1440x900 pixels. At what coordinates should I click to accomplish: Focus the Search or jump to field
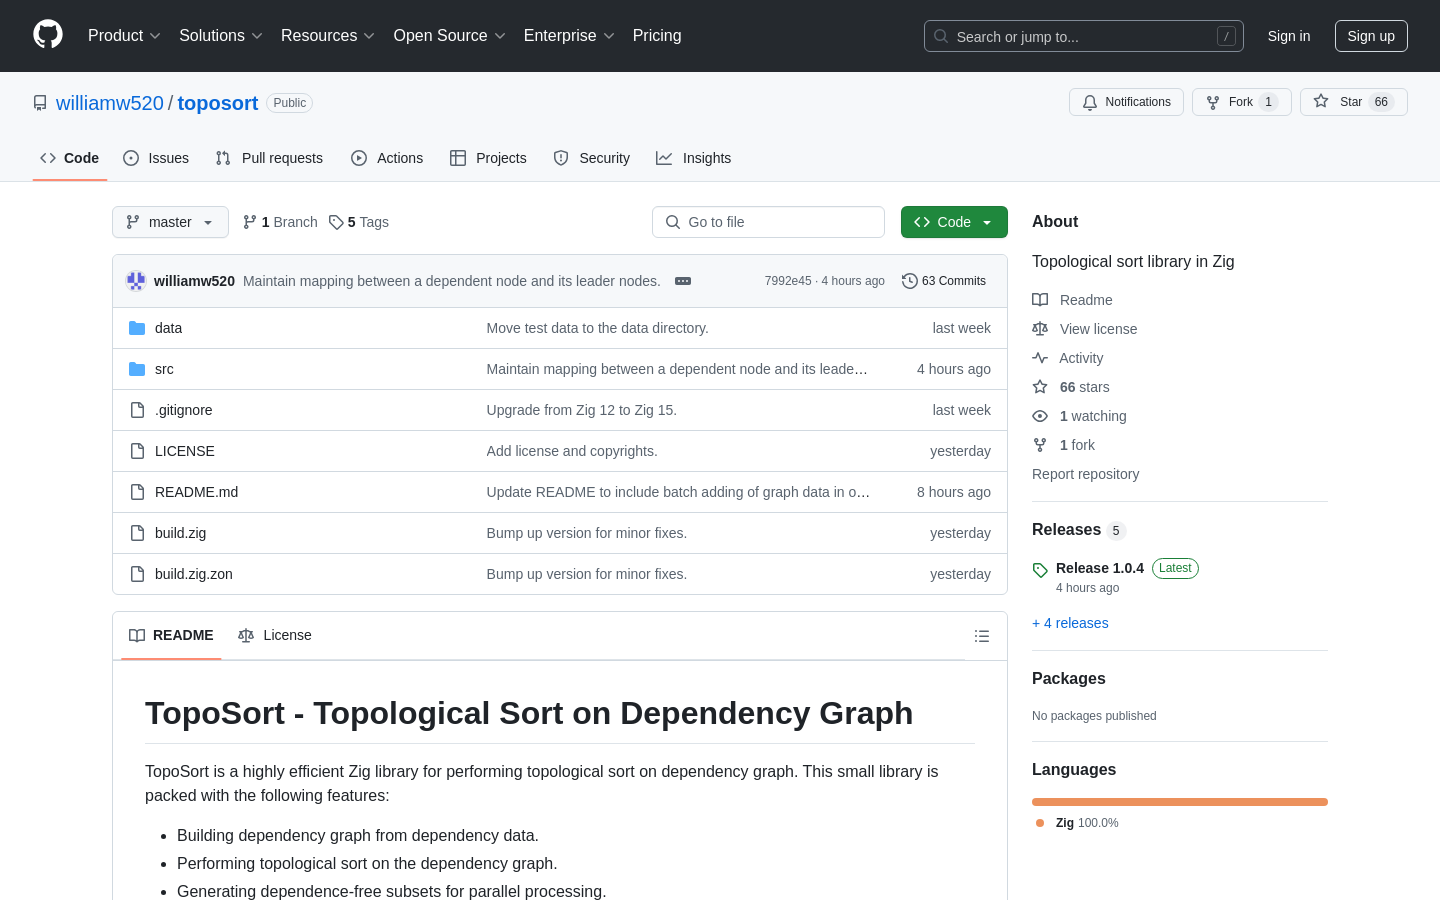click(x=1084, y=36)
